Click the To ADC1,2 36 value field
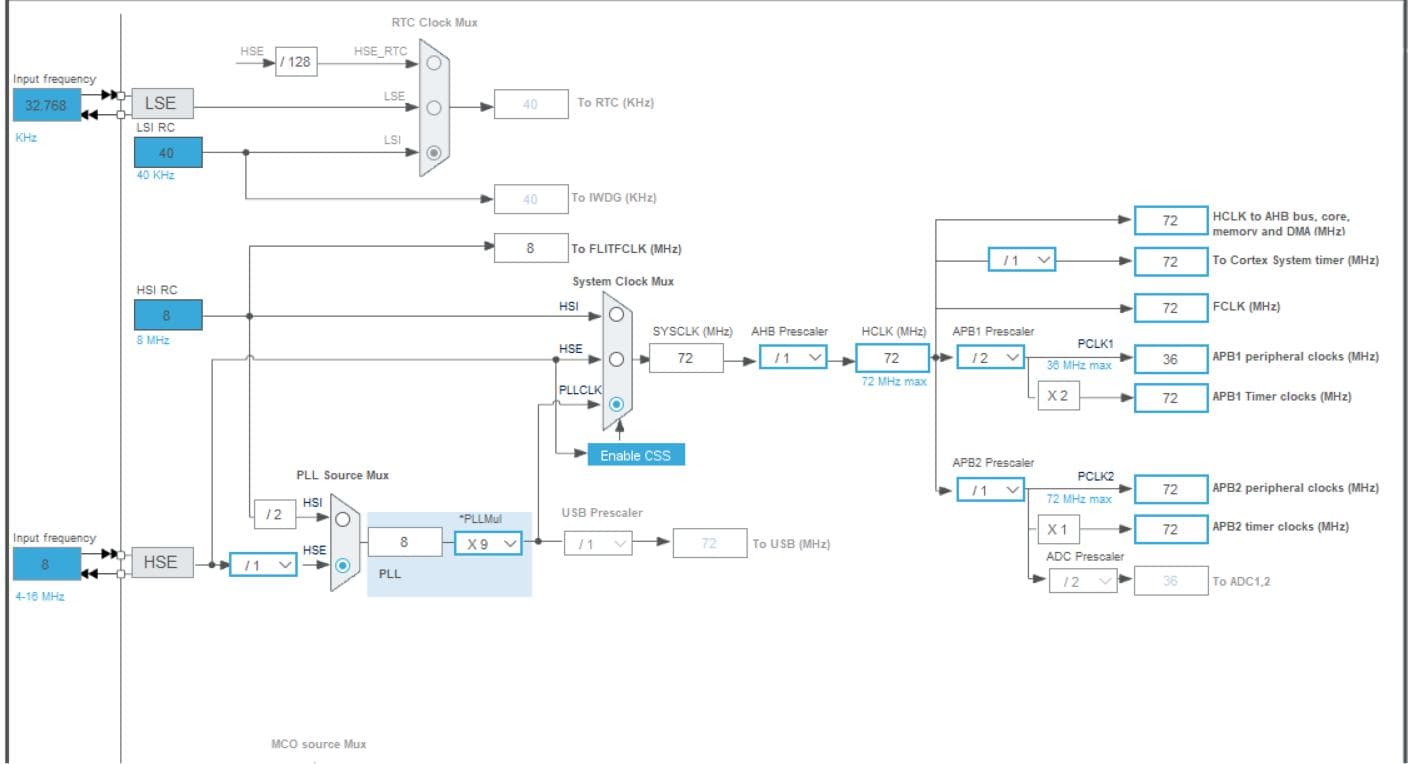This screenshot has width=1409, height=764. 1171,581
